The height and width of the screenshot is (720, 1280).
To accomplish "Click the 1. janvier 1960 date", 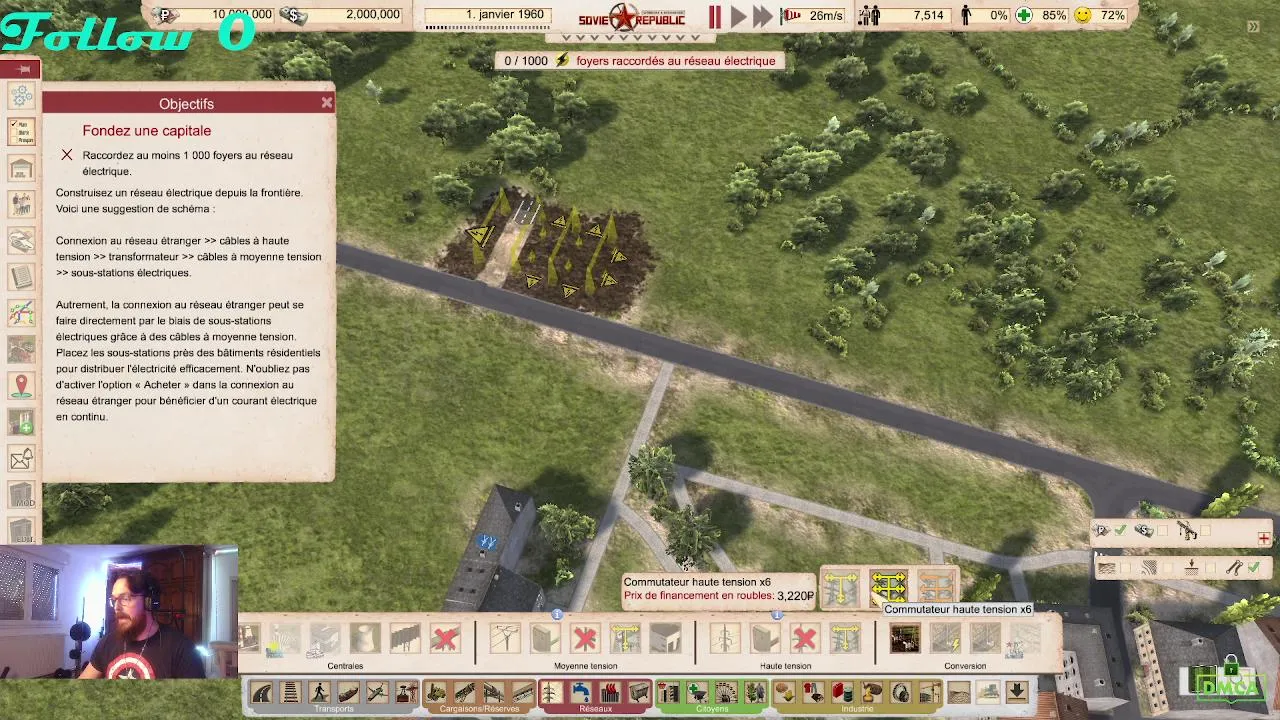I will tap(505, 15).
